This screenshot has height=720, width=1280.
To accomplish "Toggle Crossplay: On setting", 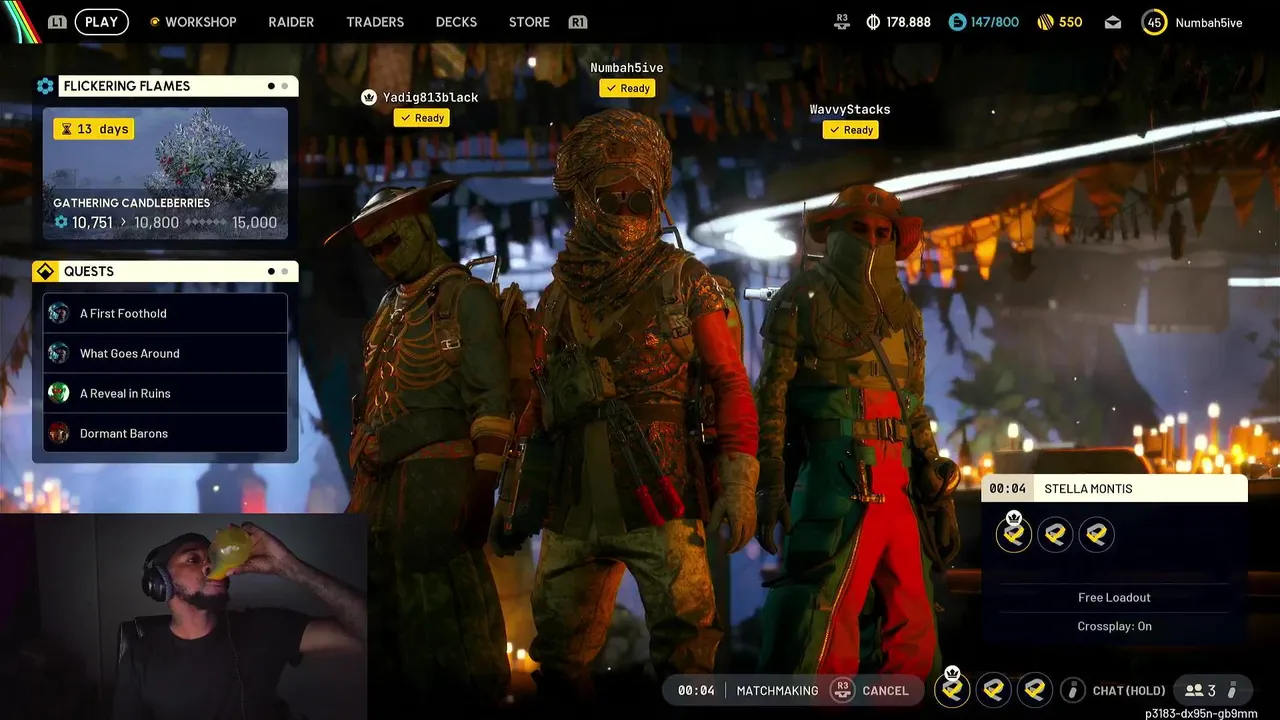I will click(x=1114, y=626).
